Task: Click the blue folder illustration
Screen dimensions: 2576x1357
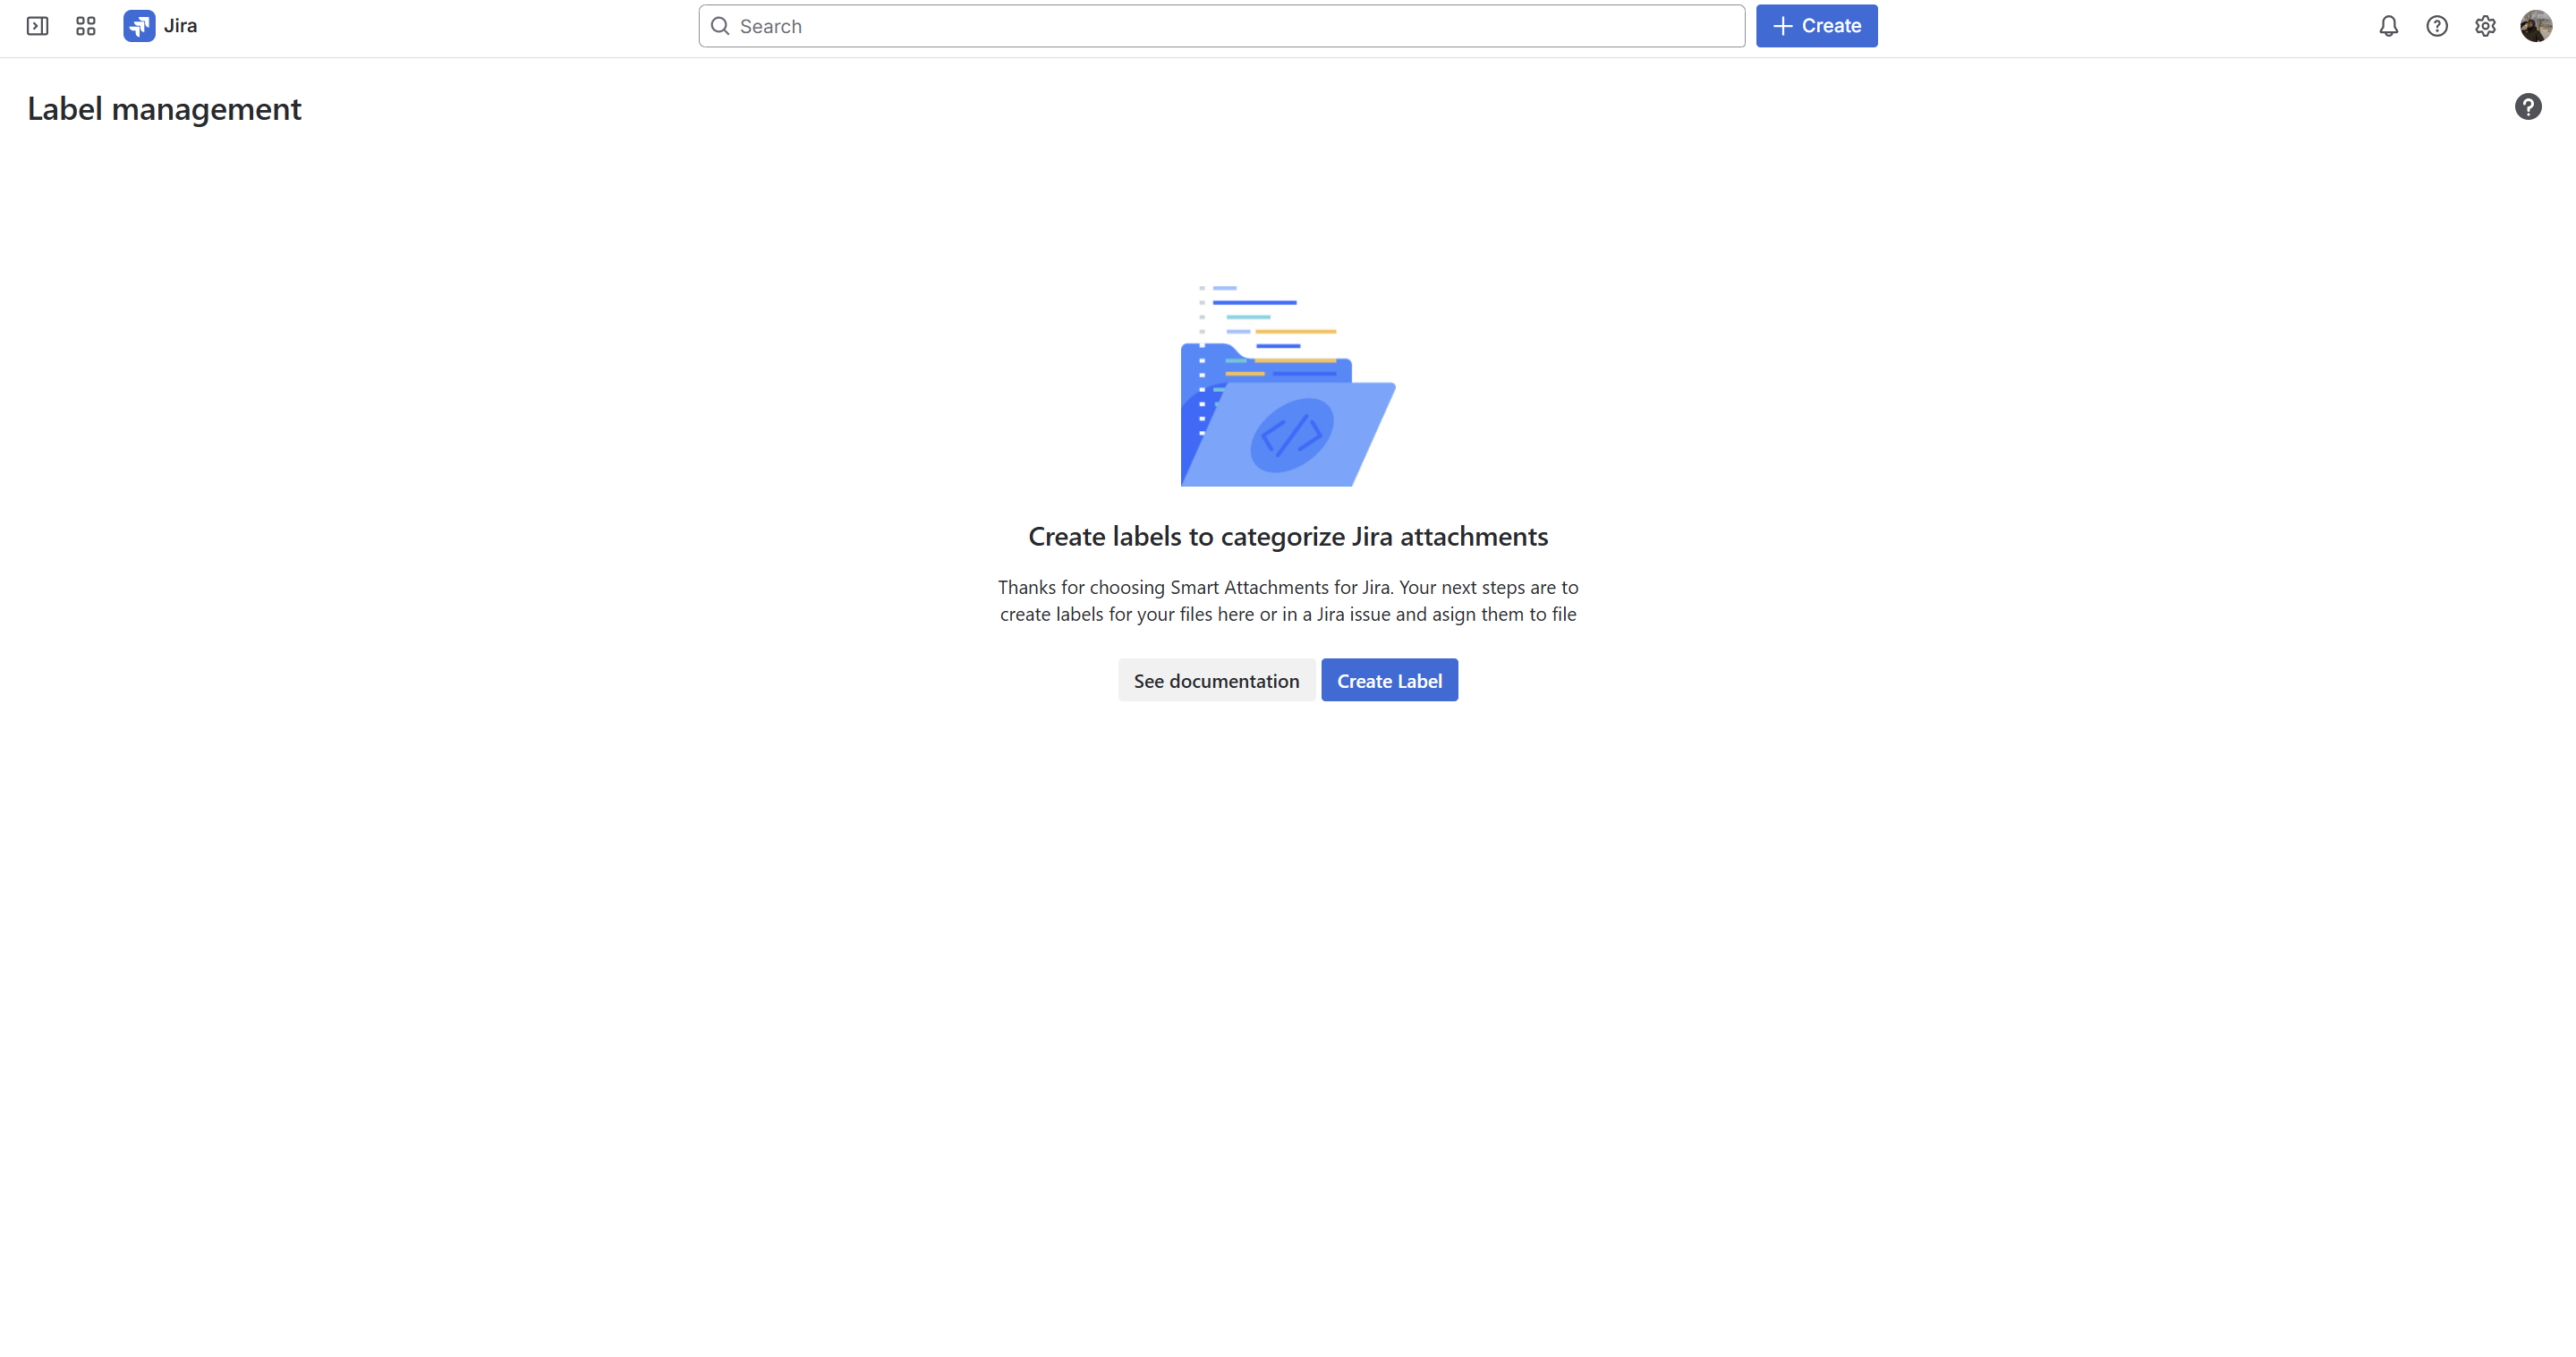Action: (x=1288, y=386)
